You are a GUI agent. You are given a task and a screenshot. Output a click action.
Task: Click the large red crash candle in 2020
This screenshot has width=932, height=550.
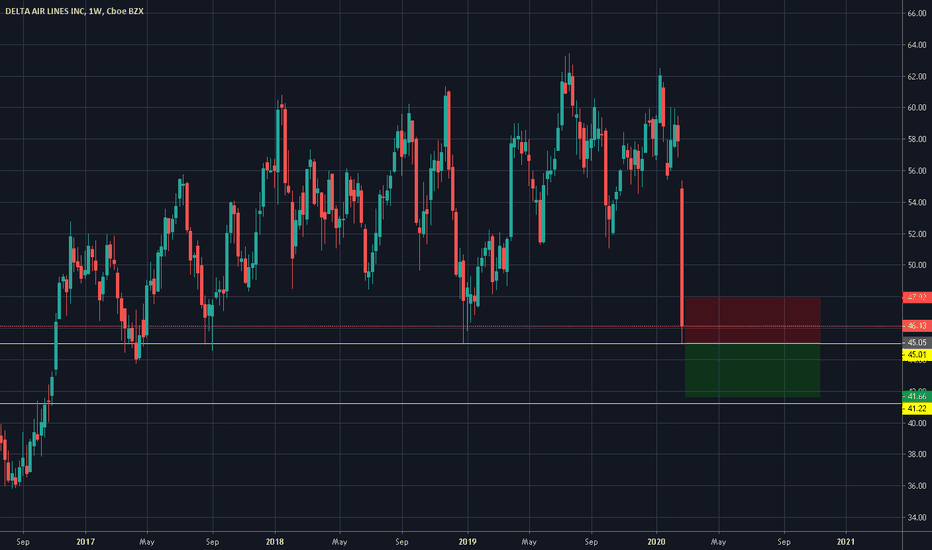click(682, 257)
